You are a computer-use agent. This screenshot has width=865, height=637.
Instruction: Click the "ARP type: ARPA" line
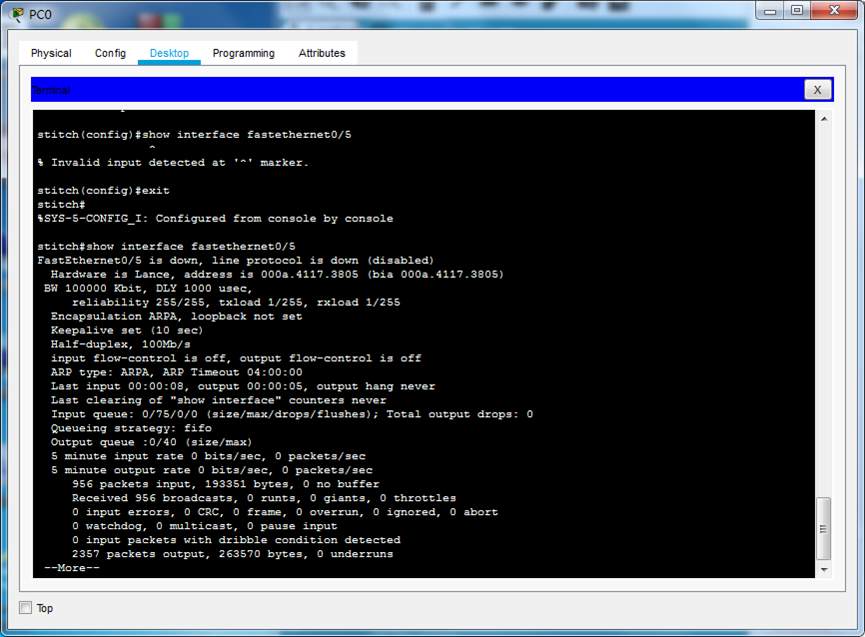177,372
